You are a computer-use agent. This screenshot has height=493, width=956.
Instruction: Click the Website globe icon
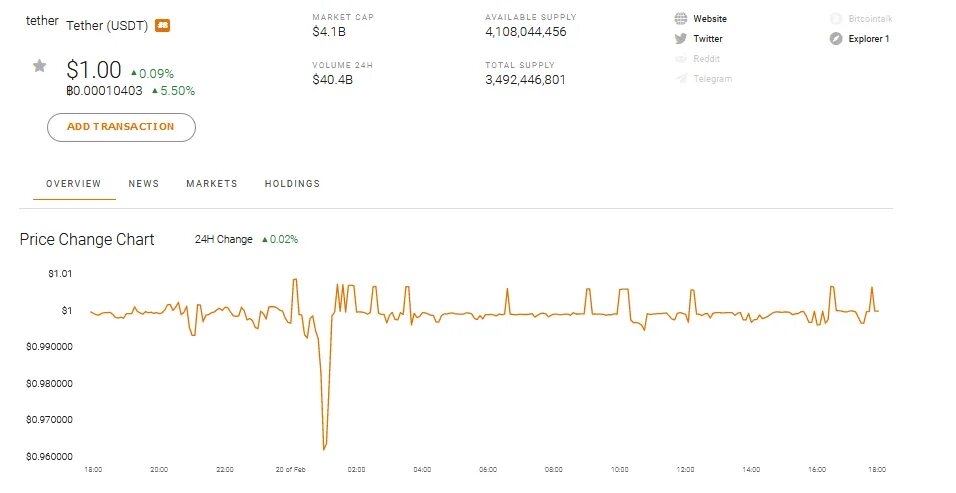click(680, 18)
